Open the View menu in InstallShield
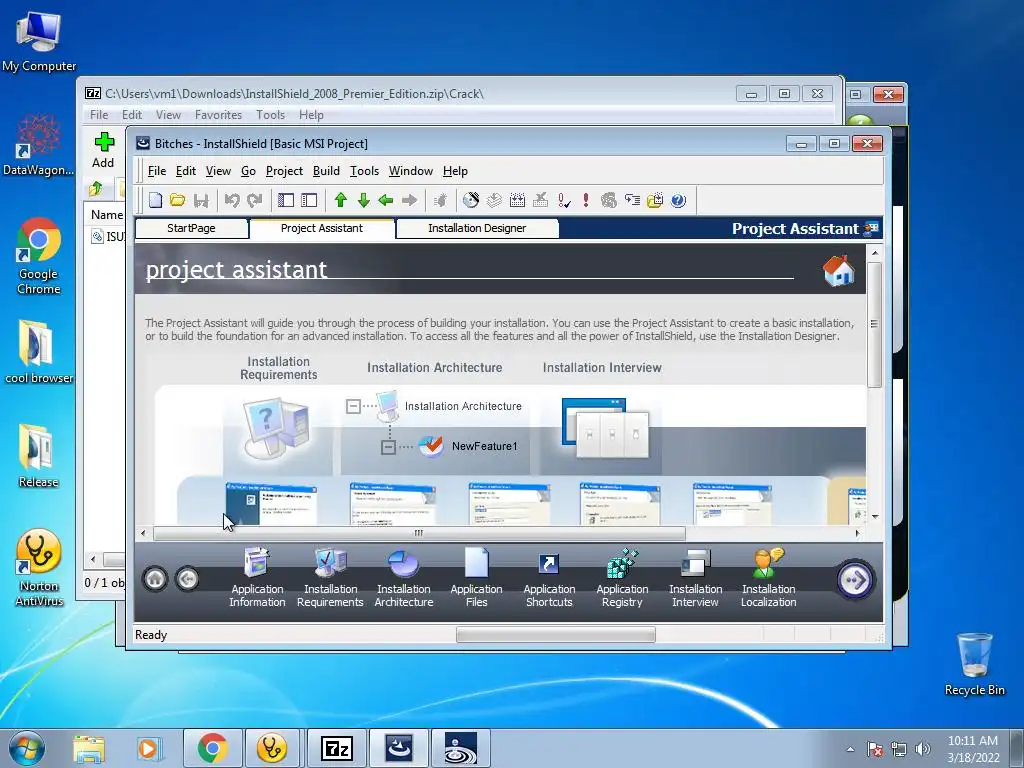1024x768 pixels. 218,171
